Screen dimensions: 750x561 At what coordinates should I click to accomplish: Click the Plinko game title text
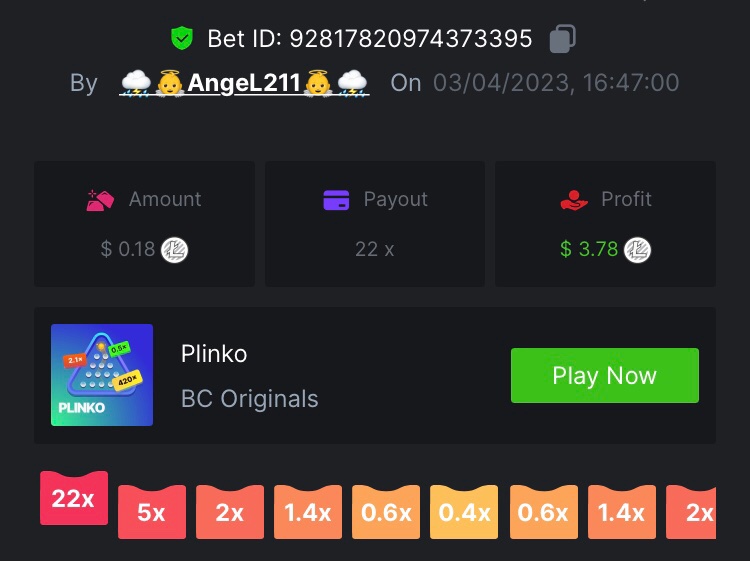214,354
